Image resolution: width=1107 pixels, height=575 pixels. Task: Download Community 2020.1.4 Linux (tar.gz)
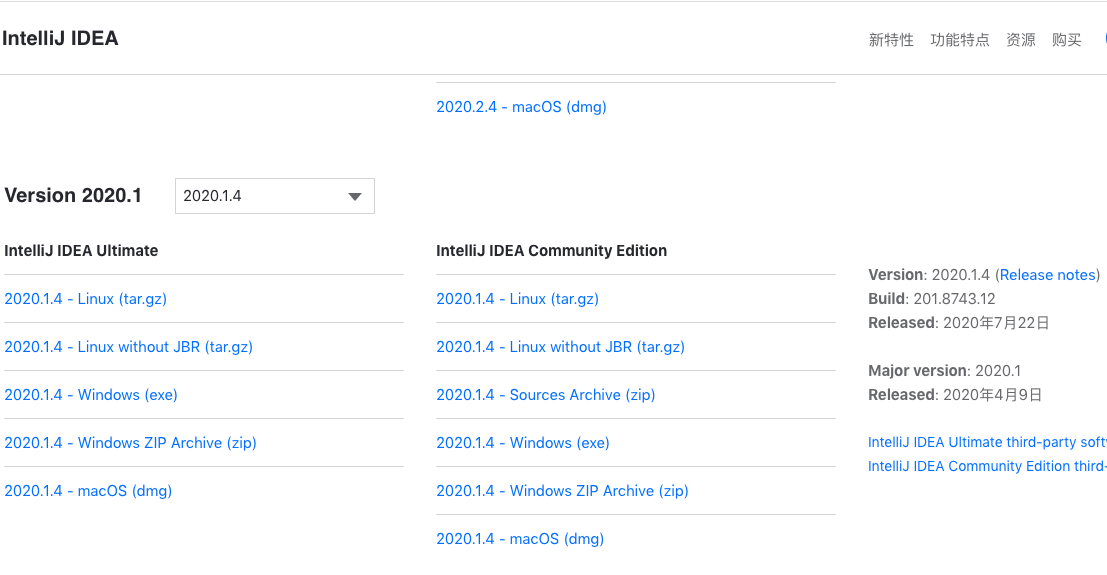point(517,299)
